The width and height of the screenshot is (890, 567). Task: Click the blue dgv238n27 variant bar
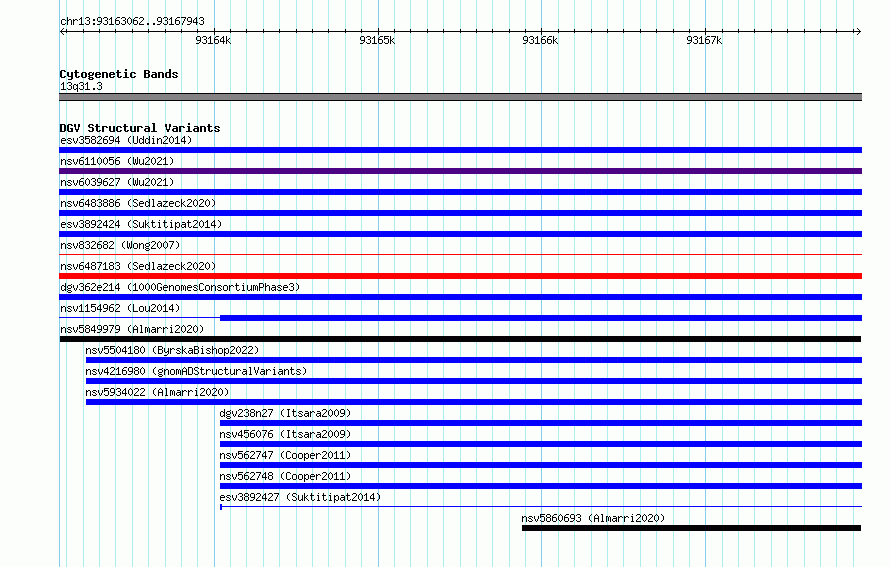[x=541, y=423]
